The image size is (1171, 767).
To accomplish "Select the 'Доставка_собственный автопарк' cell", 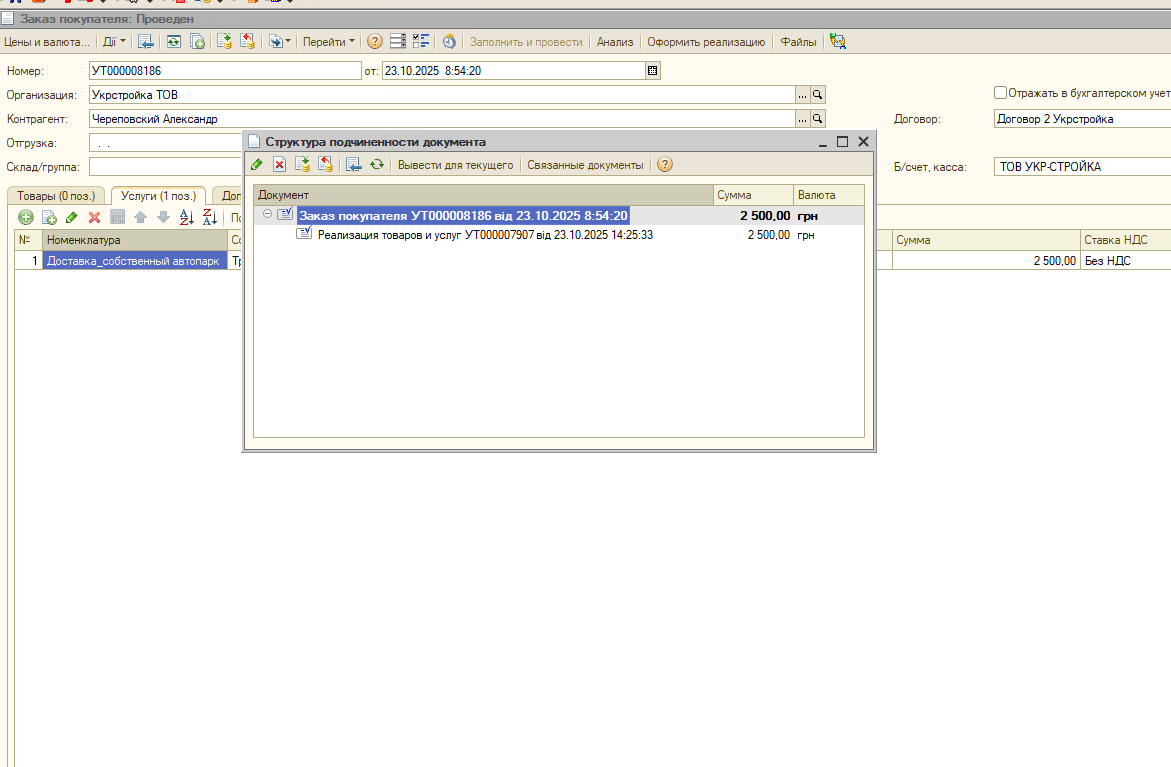I will [x=134, y=261].
